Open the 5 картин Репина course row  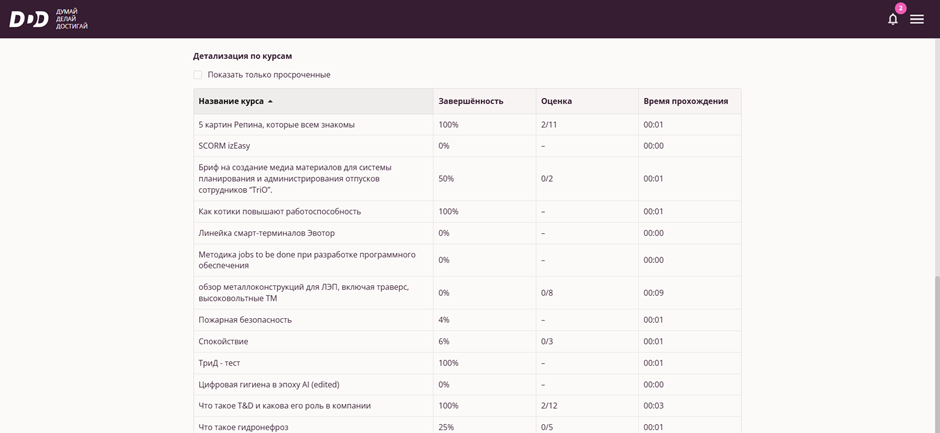point(277,125)
